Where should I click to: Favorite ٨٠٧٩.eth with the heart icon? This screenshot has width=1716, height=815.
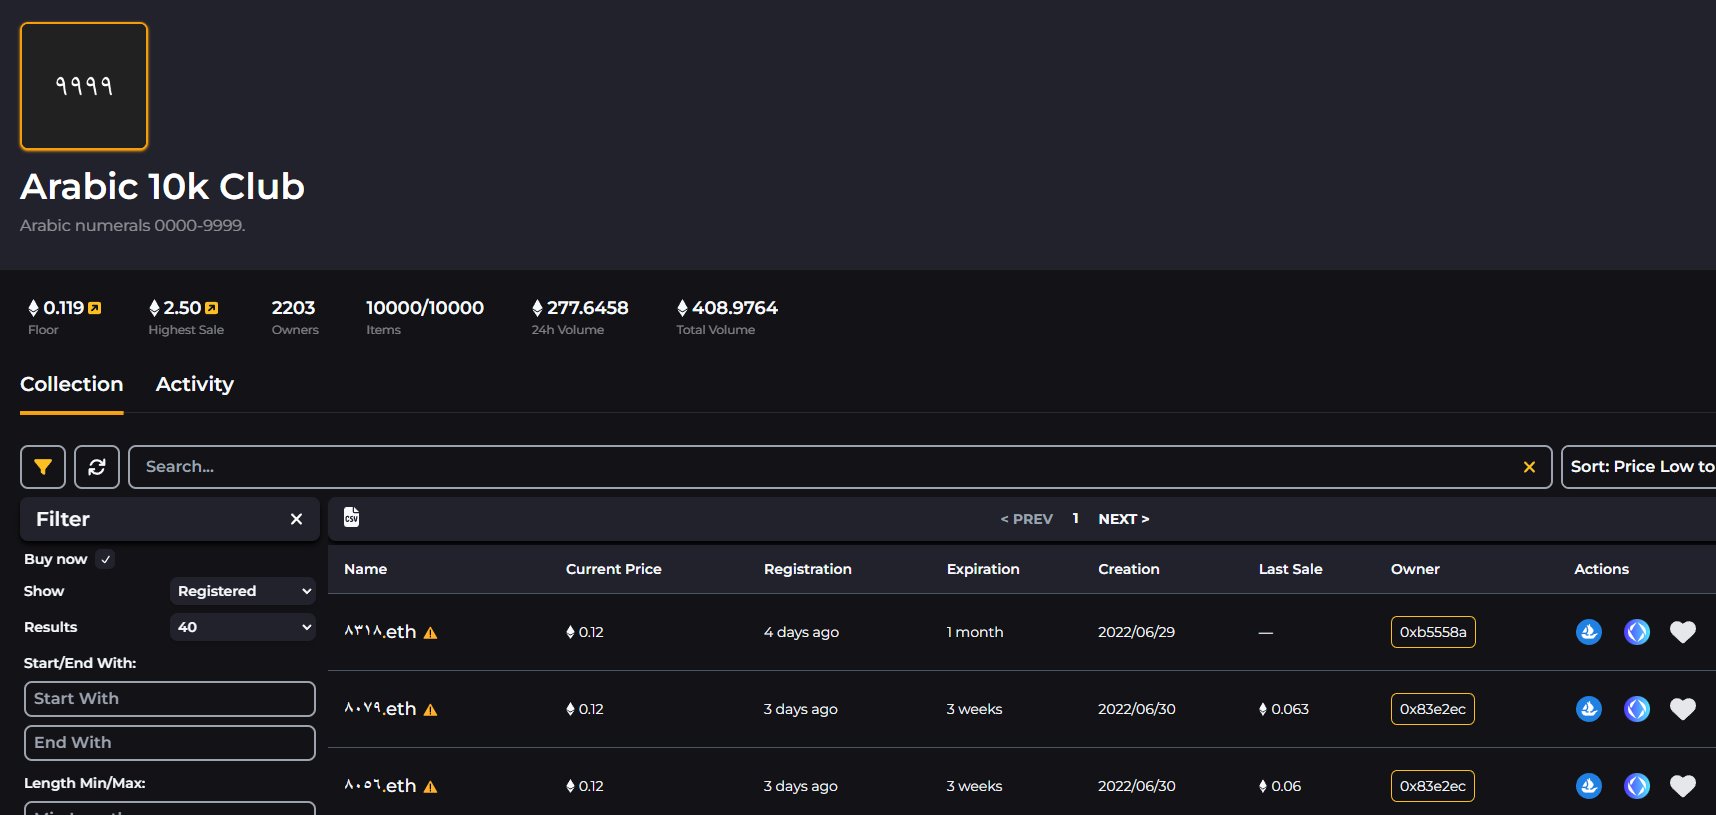click(1683, 709)
